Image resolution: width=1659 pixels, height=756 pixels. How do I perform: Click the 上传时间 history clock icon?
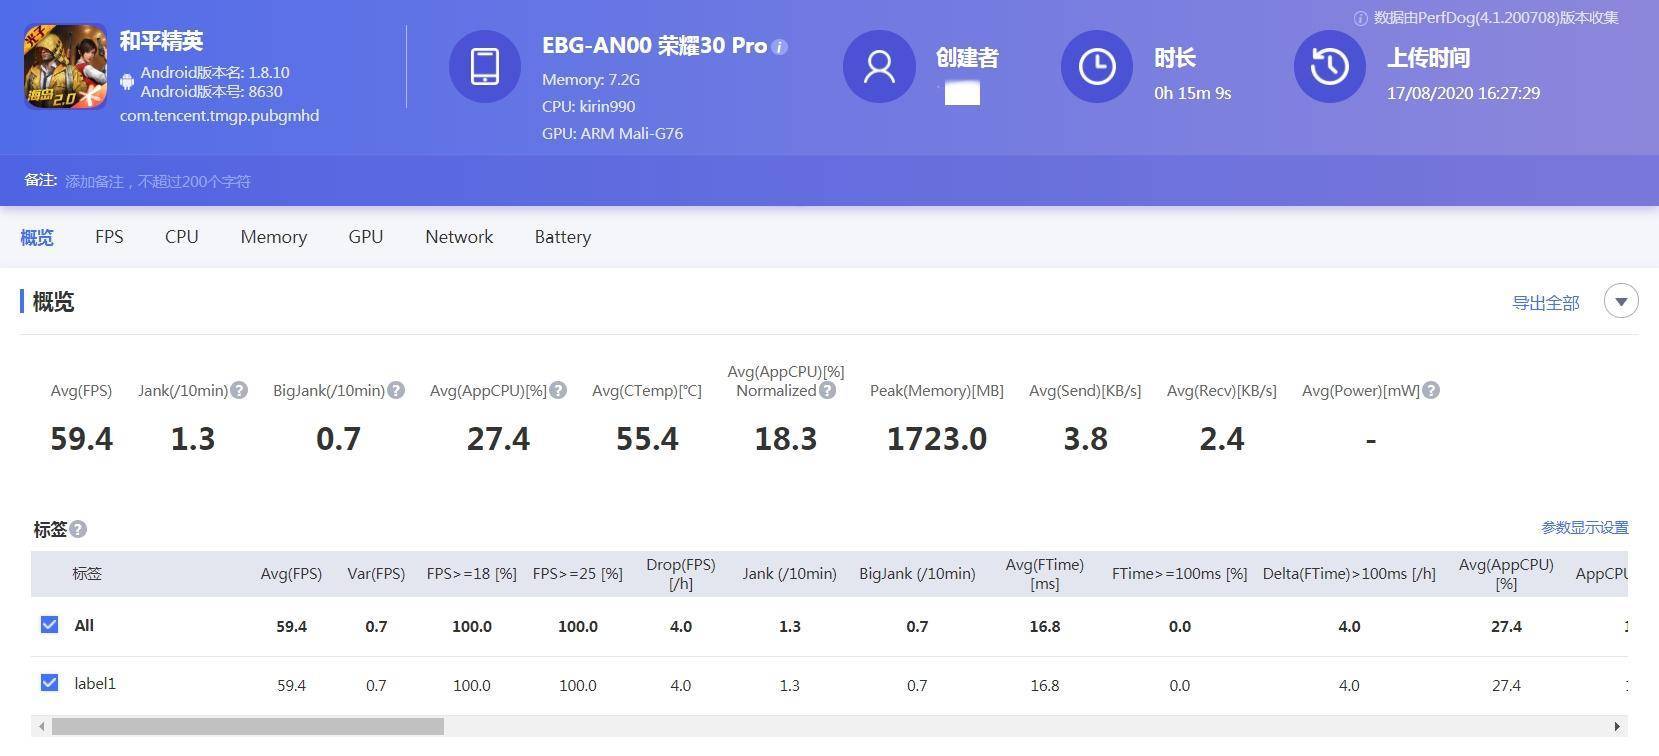[x=1330, y=66]
